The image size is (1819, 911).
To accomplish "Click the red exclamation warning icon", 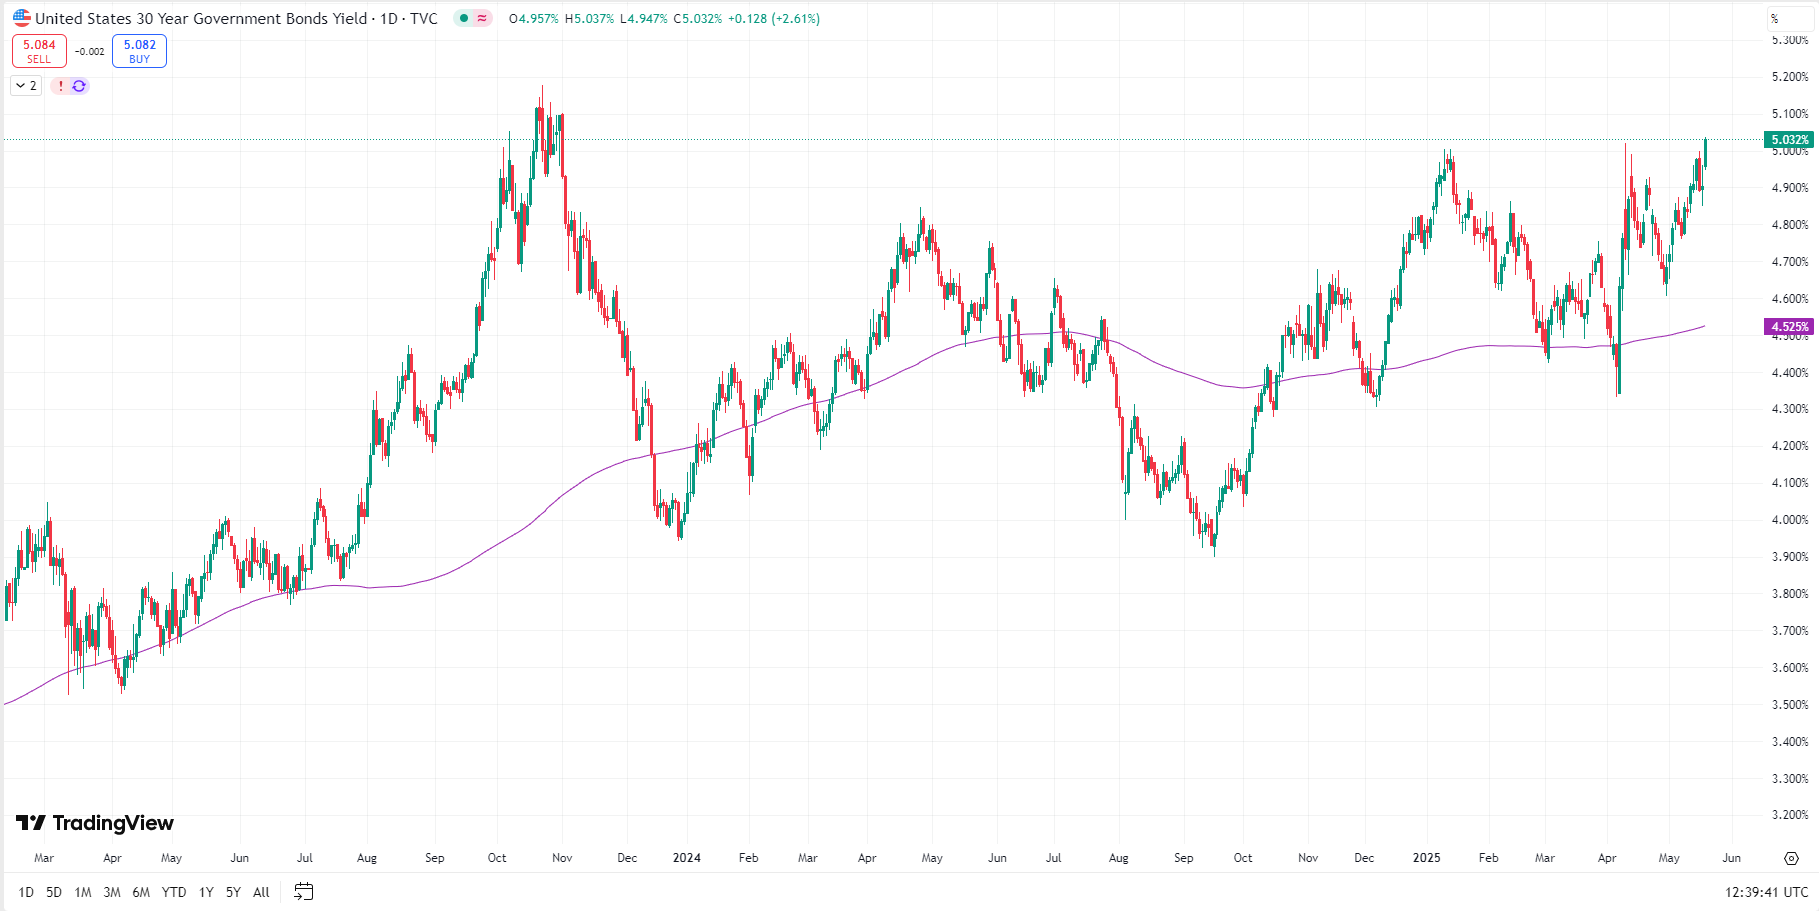I will click(61, 86).
